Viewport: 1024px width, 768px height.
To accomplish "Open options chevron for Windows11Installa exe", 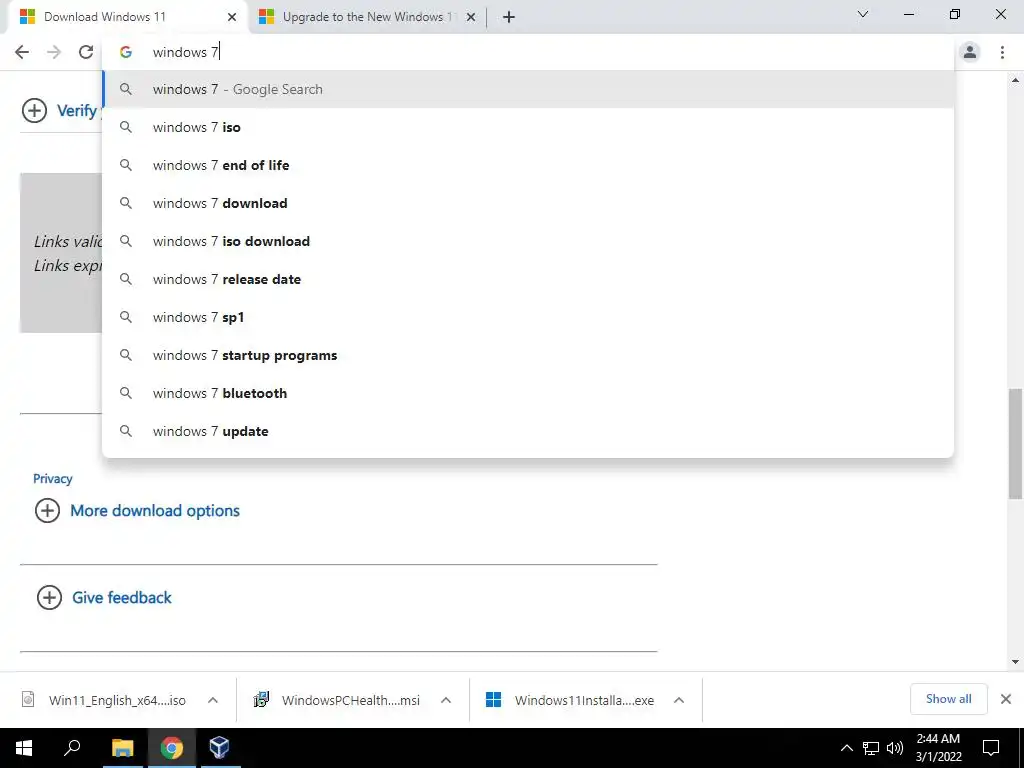I will (x=679, y=700).
